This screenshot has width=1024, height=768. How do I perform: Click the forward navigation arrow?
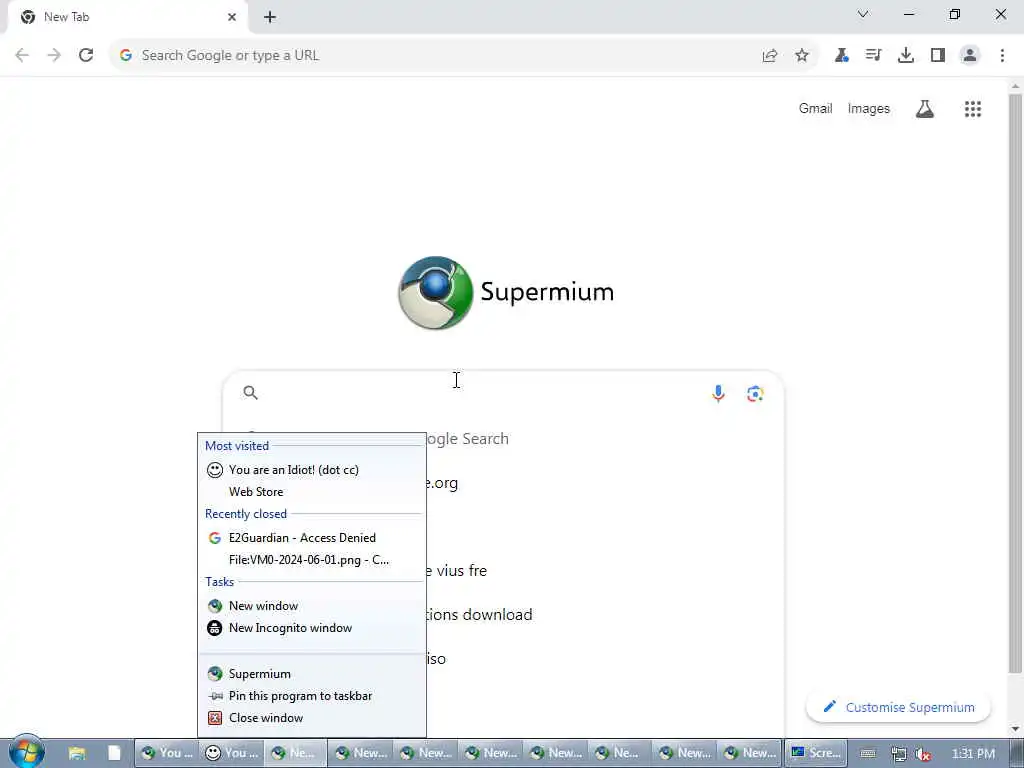point(54,56)
